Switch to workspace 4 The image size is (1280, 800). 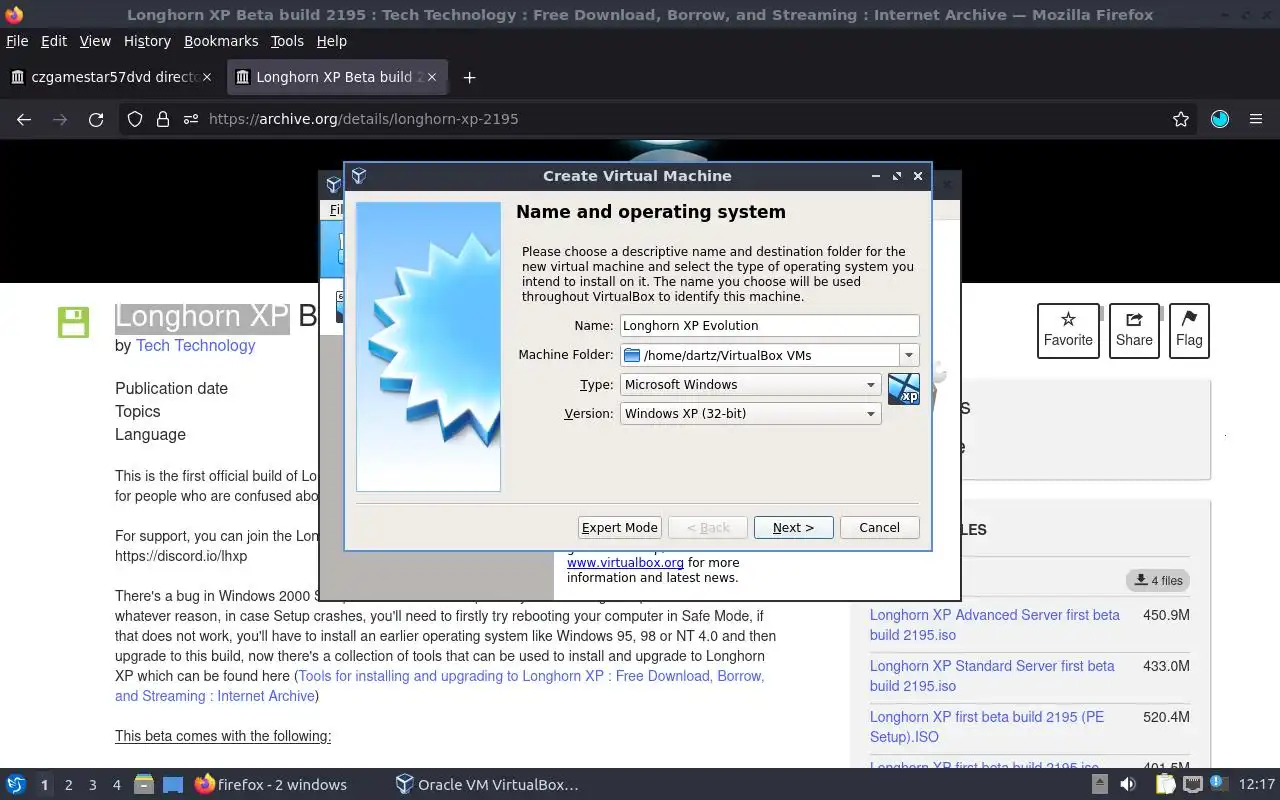click(116, 785)
